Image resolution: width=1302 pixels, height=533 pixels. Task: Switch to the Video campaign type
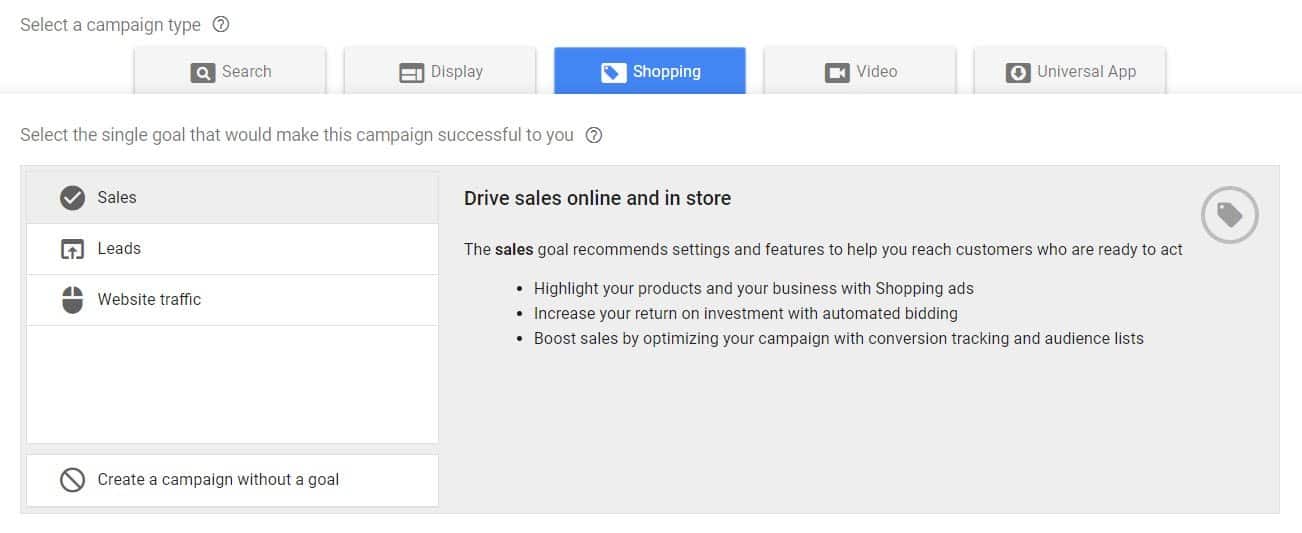[860, 71]
